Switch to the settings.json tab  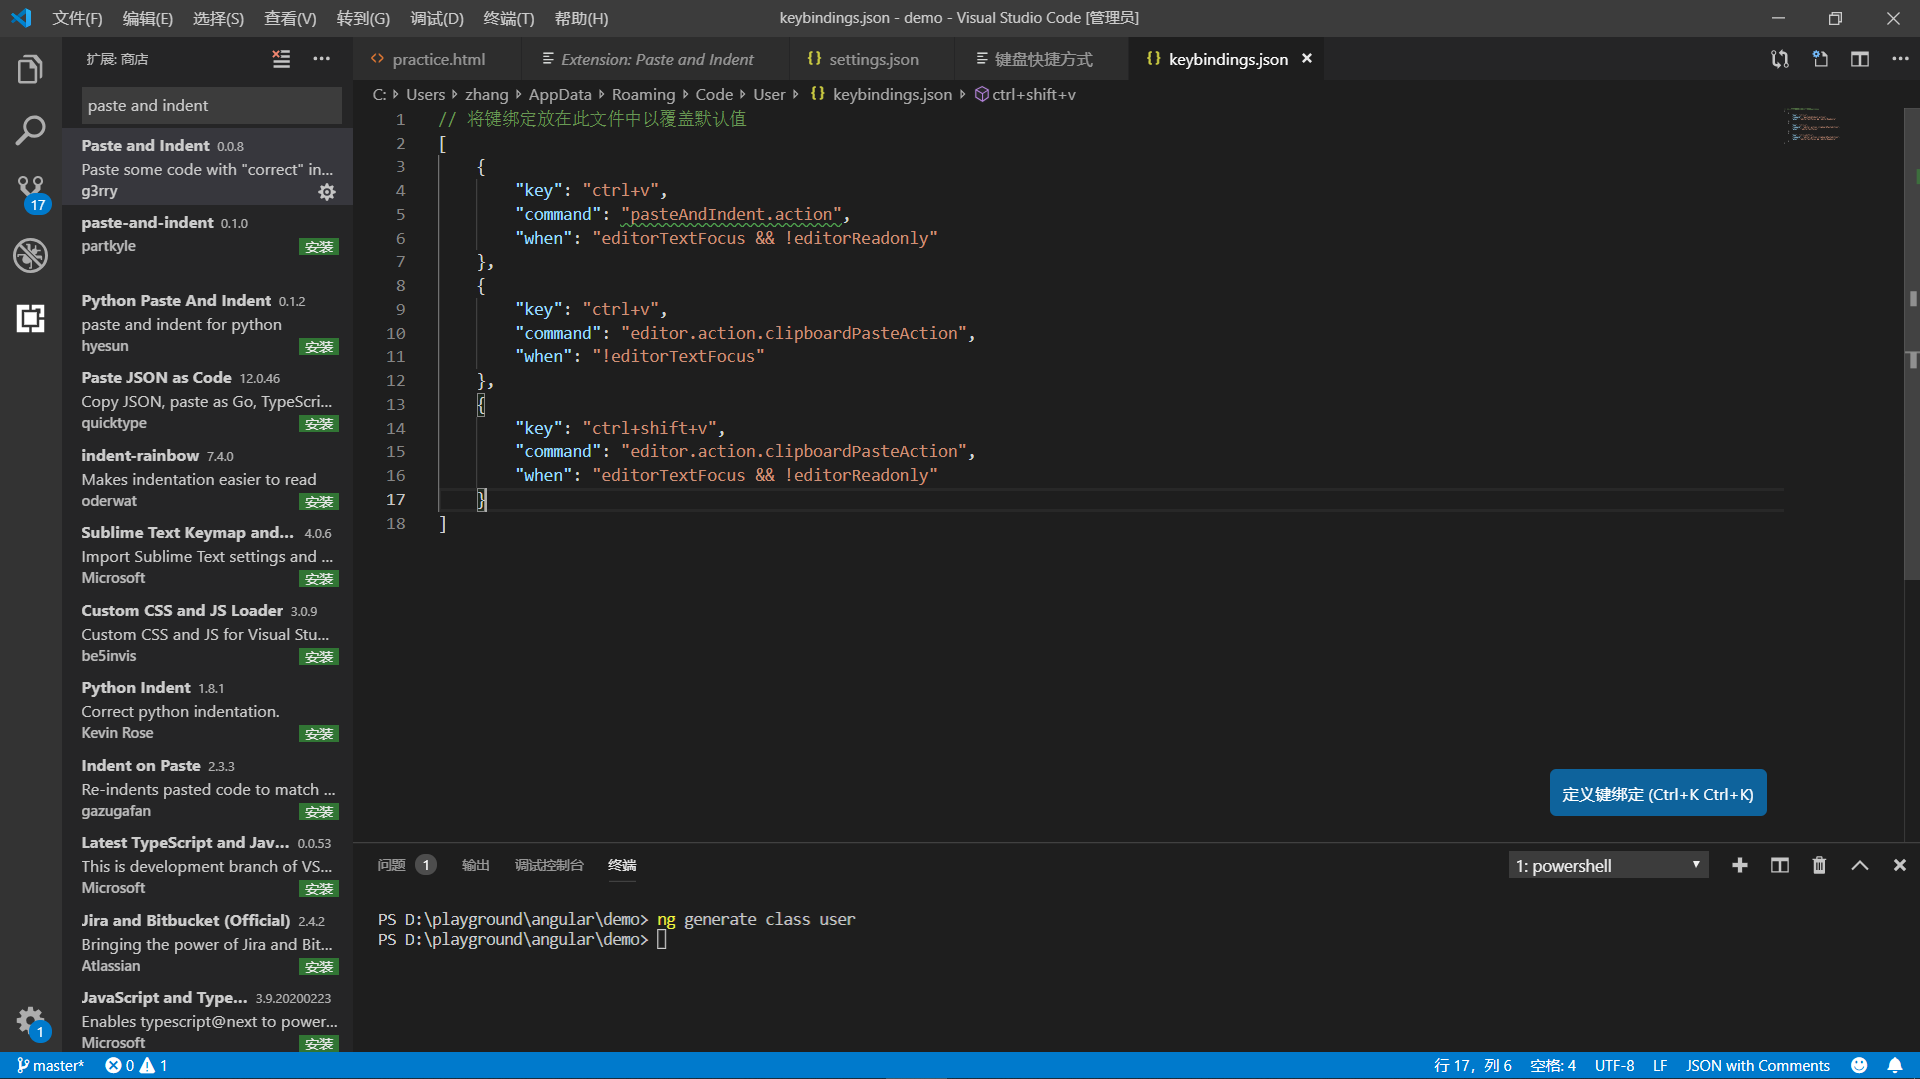coord(871,59)
